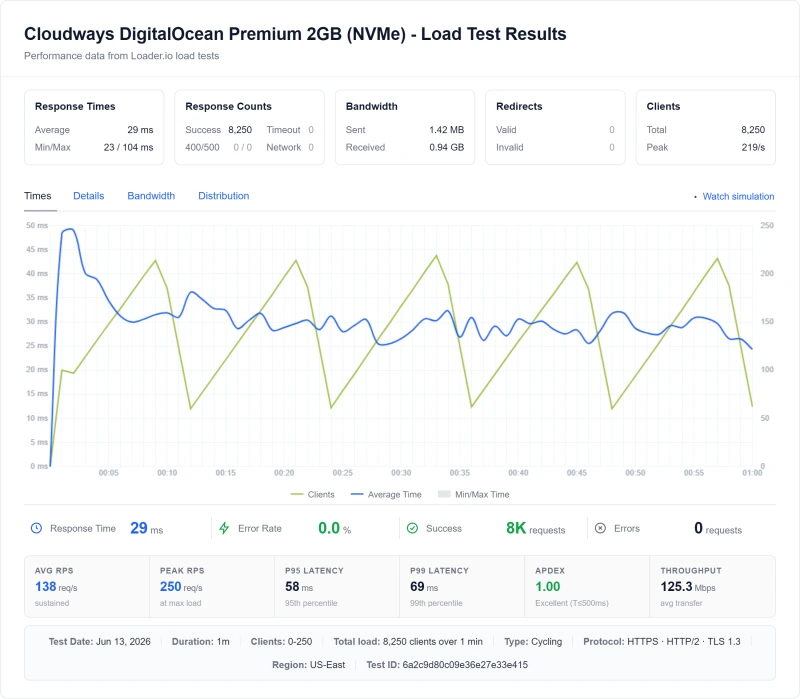Toggle the Clients legend entry
The width and height of the screenshot is (800, 699).
tap(312, 494)
